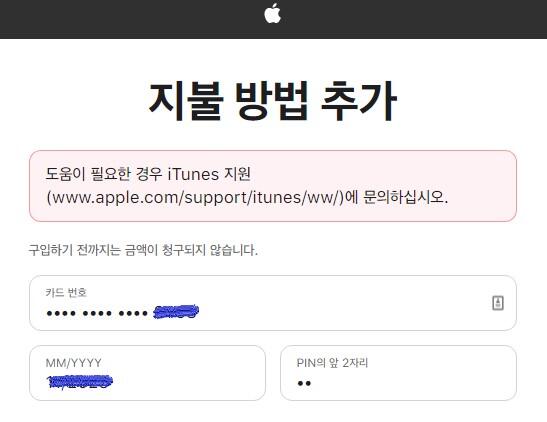Image resolution: width=547 pixels, height=422 pixels.
Task: Open the www.apple.com/support/itunes/ww/ address
Action: [x=195, y=197]
